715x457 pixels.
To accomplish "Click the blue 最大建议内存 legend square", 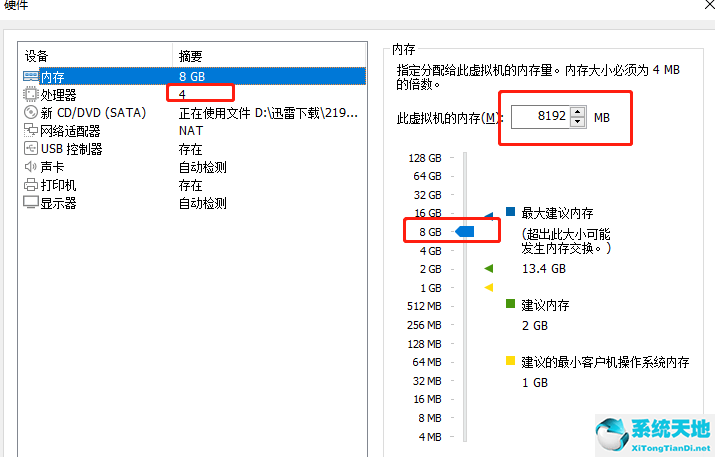I will coord(510,211).
